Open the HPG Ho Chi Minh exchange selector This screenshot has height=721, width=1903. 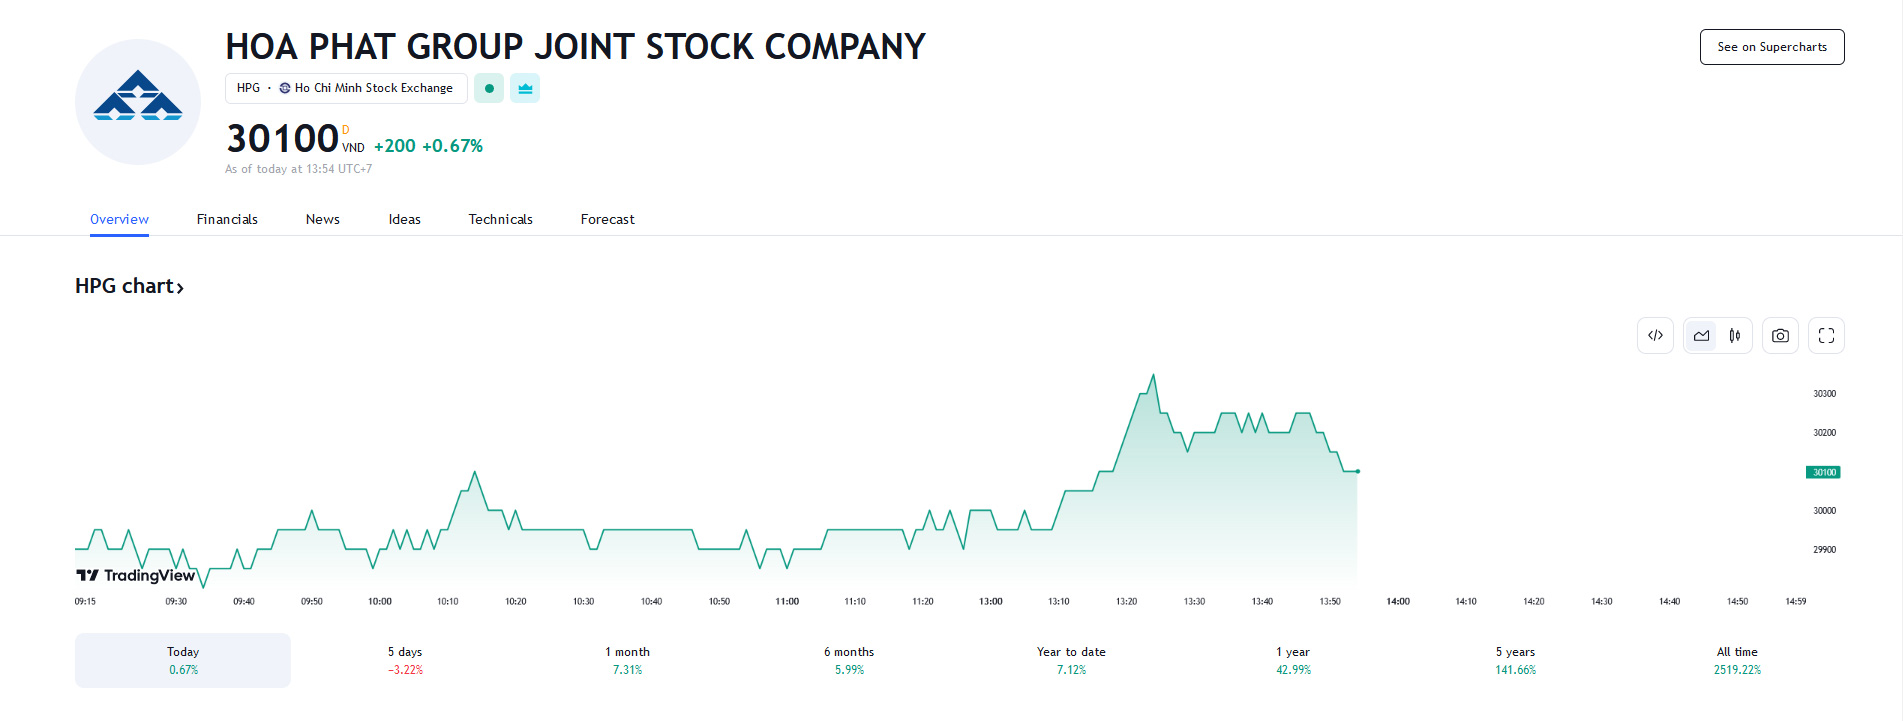(x=345, y=88)
